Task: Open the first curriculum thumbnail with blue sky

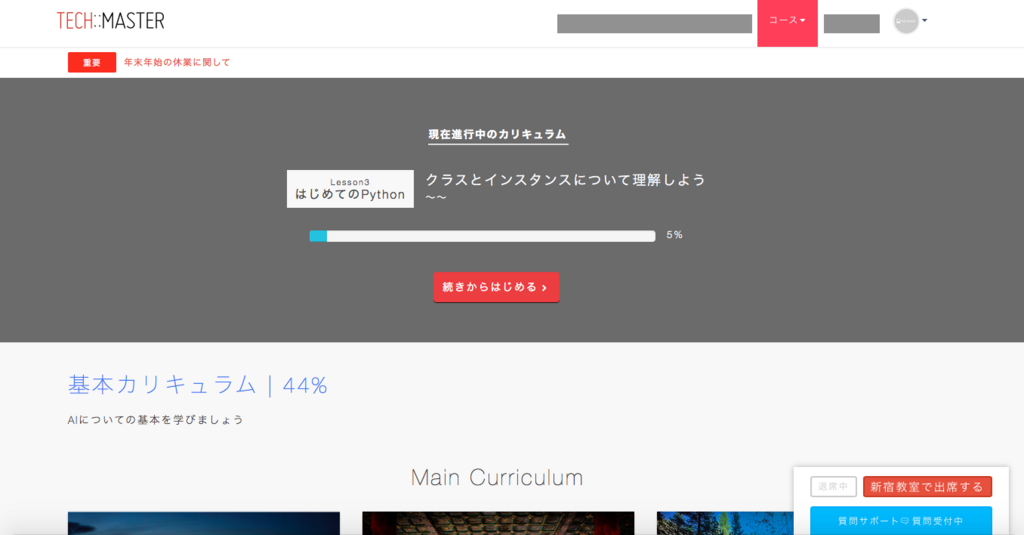Action: (204, 523)
